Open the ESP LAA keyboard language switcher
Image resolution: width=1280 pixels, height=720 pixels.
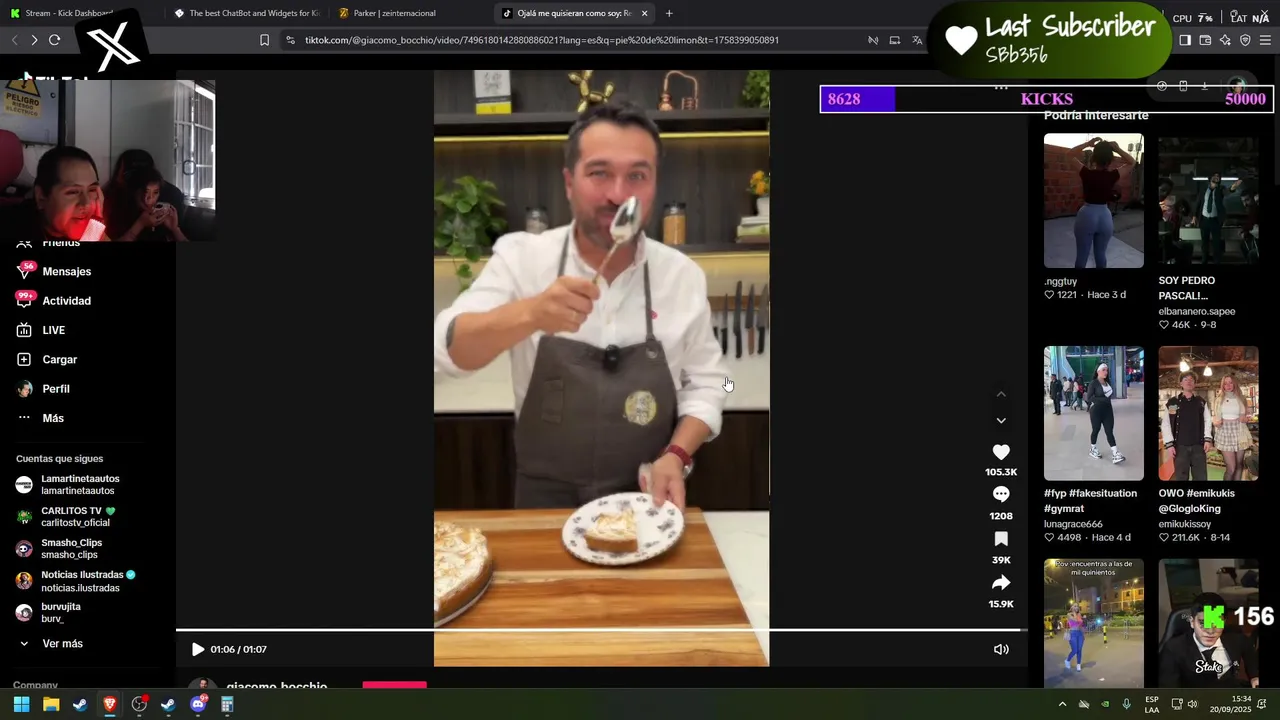click(1152, 704)
